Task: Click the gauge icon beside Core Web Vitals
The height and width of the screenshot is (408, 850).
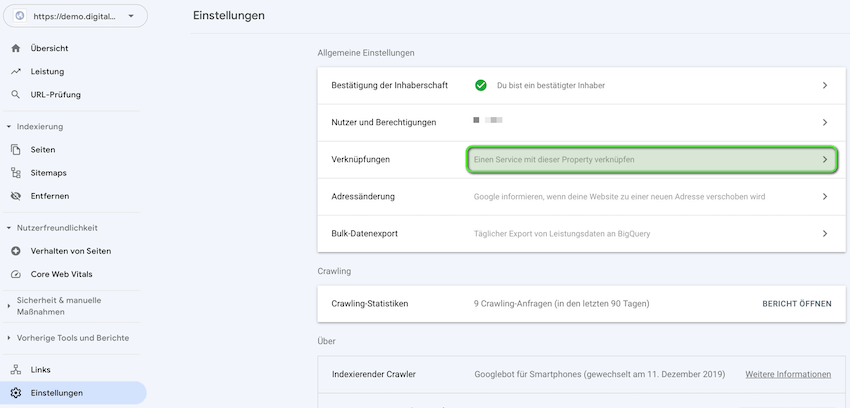Action: [16, 274]
